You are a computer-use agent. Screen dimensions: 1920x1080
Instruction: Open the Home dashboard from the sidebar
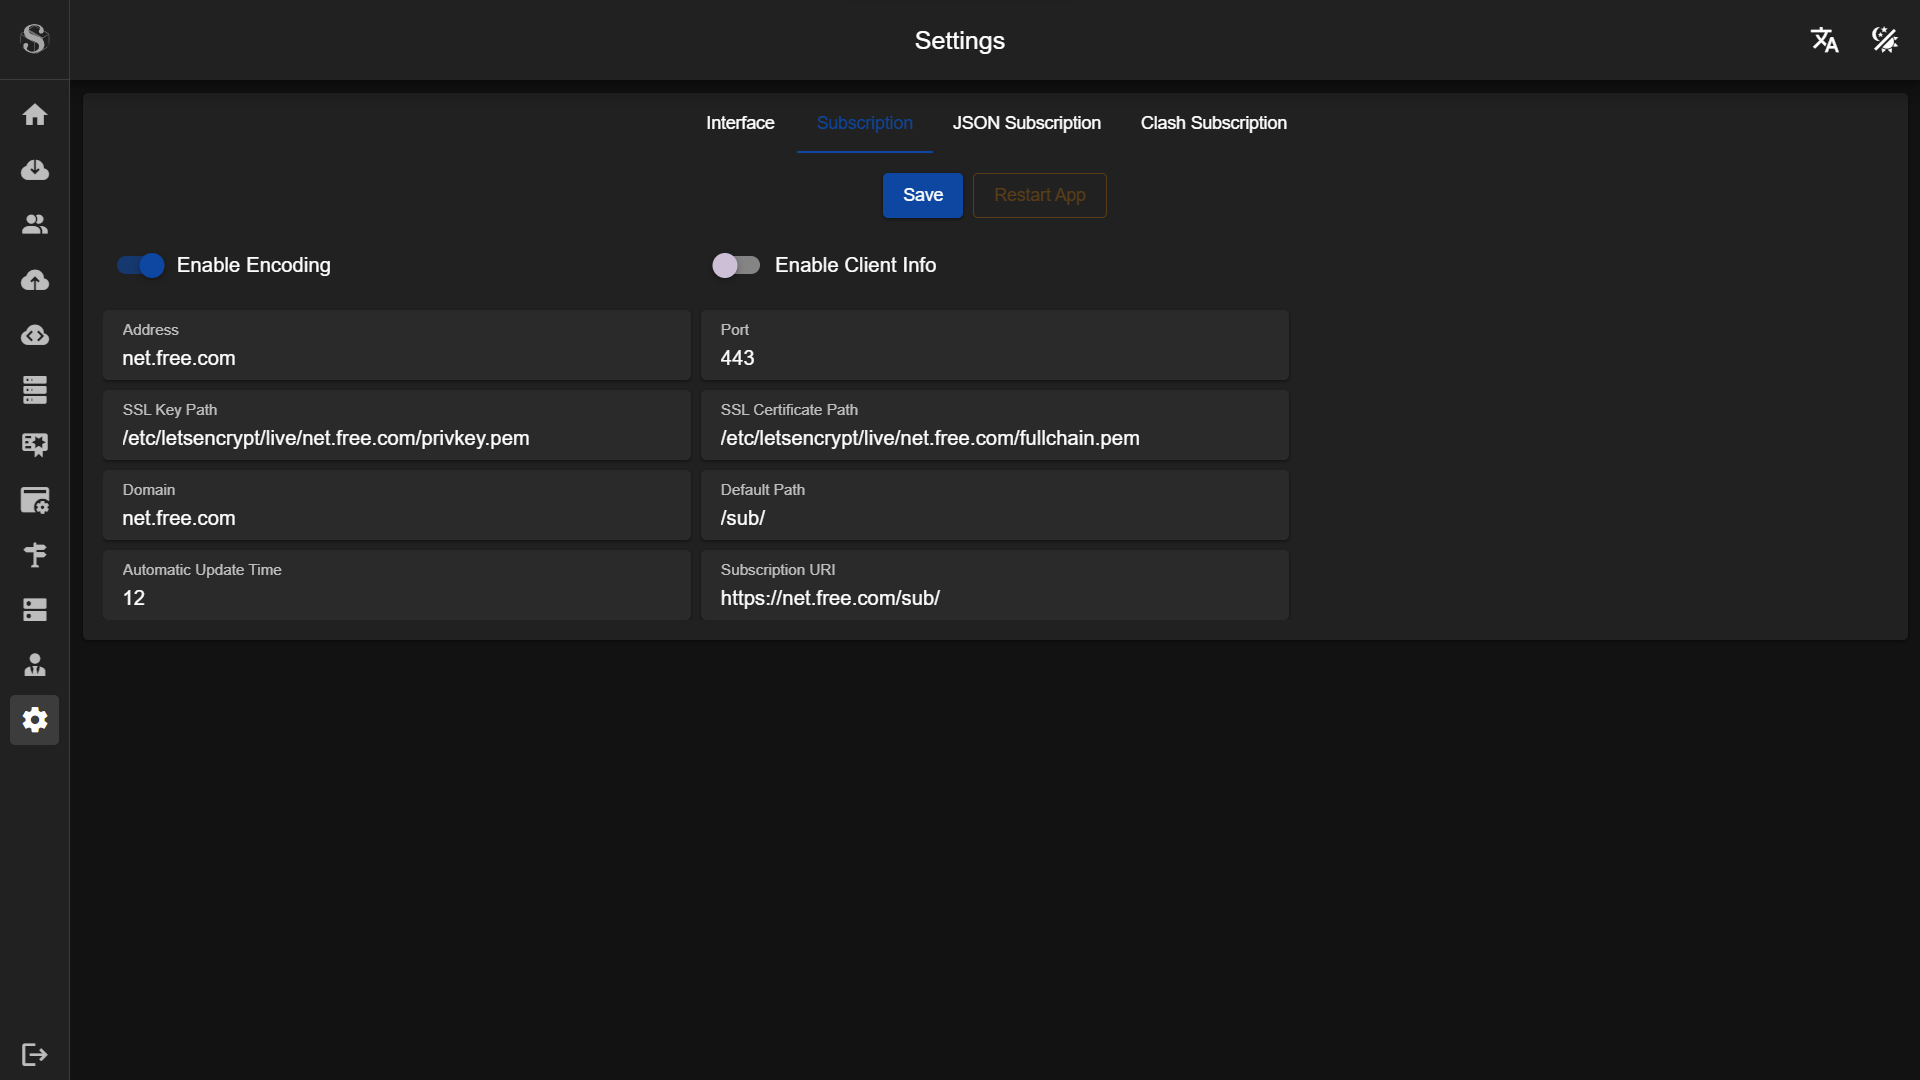(x=35, y=115)
